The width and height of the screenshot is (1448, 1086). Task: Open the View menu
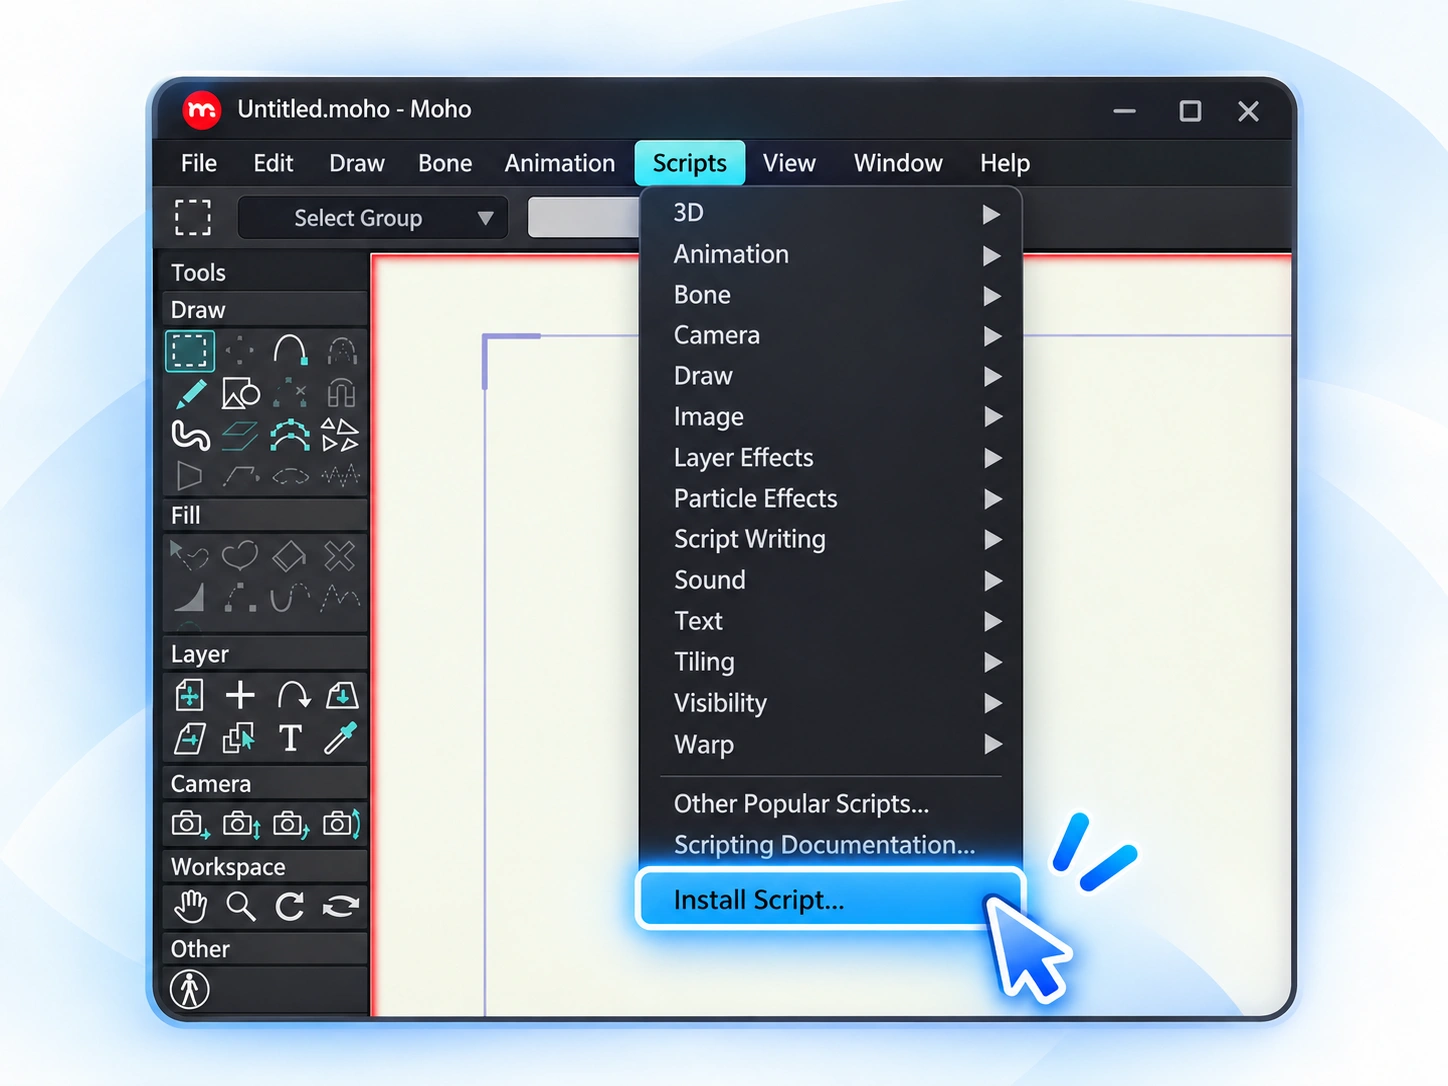tap(789, 163)
